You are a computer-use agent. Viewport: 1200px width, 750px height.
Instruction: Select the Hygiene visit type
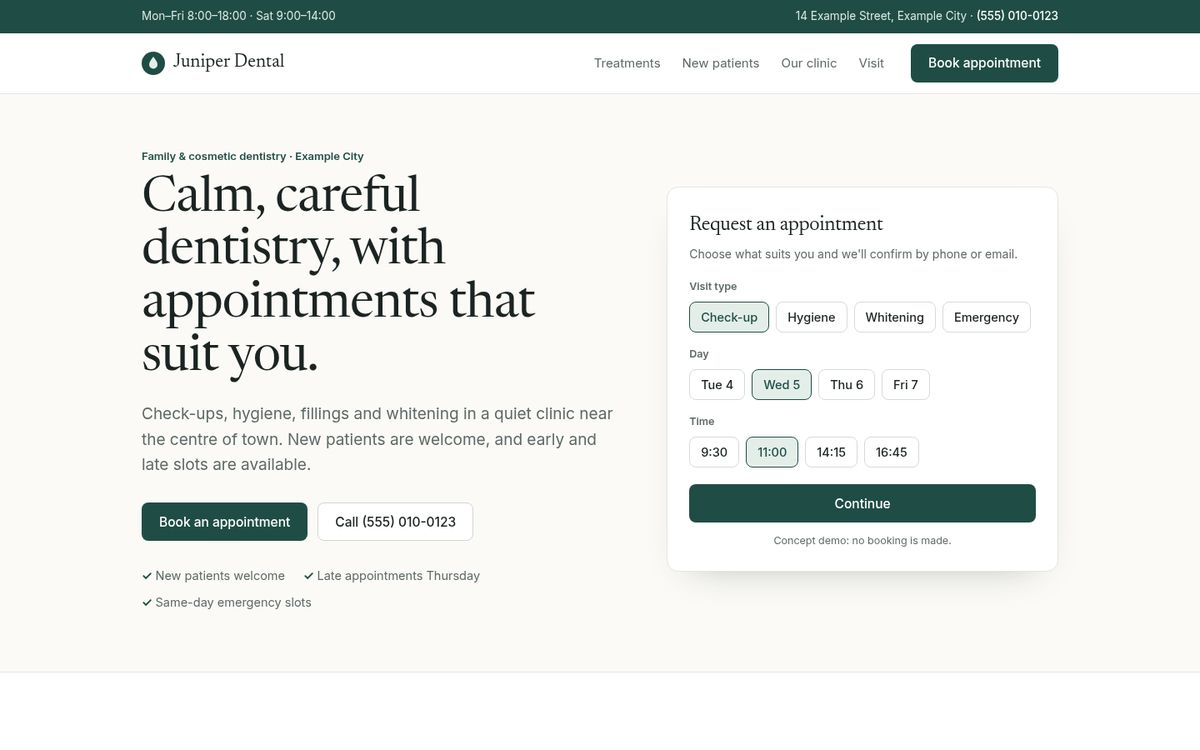[811, 317]
